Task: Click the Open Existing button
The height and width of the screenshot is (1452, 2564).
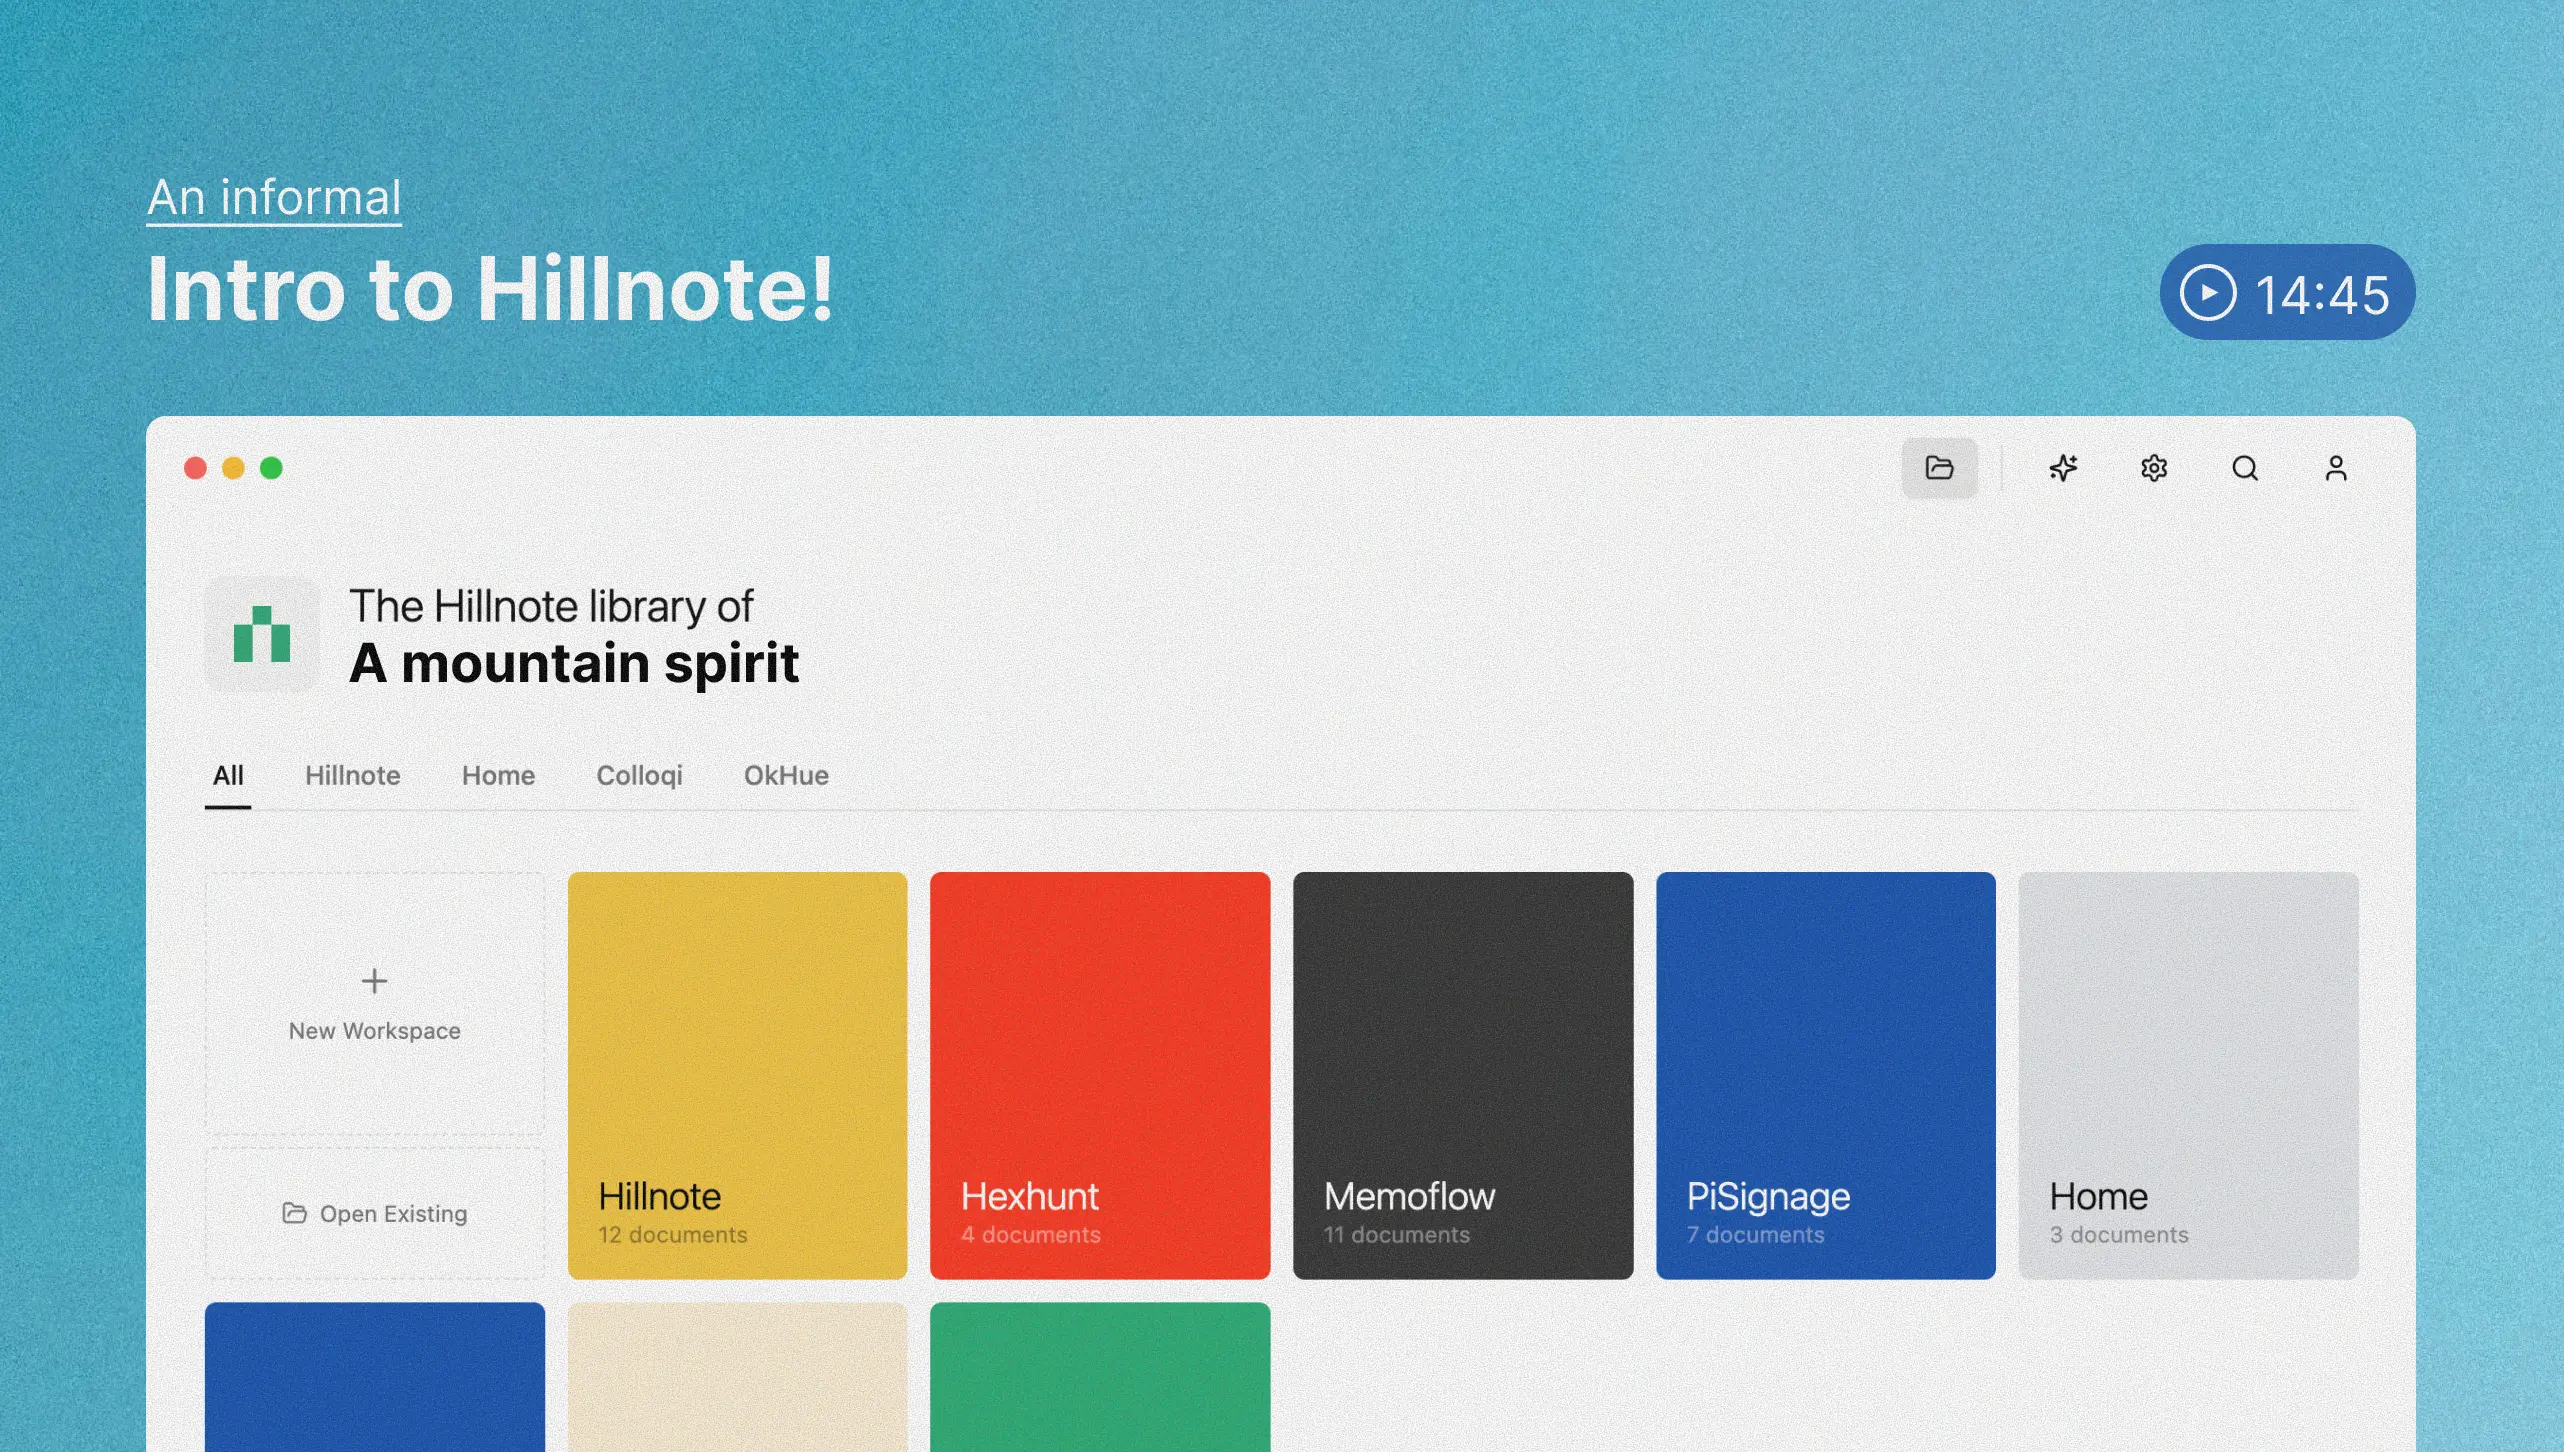Action: pyautogui.click(x=375, y=1213)
